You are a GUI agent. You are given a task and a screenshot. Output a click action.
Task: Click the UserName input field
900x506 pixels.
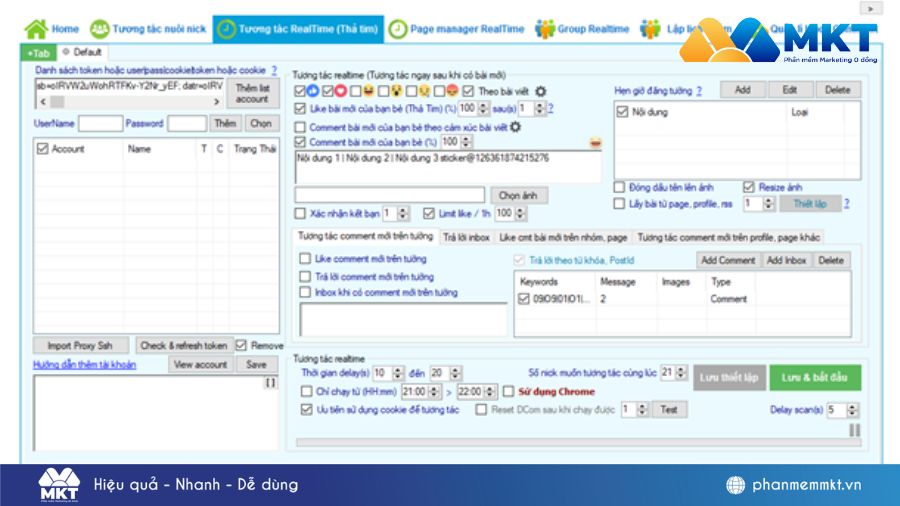point(100,123)
